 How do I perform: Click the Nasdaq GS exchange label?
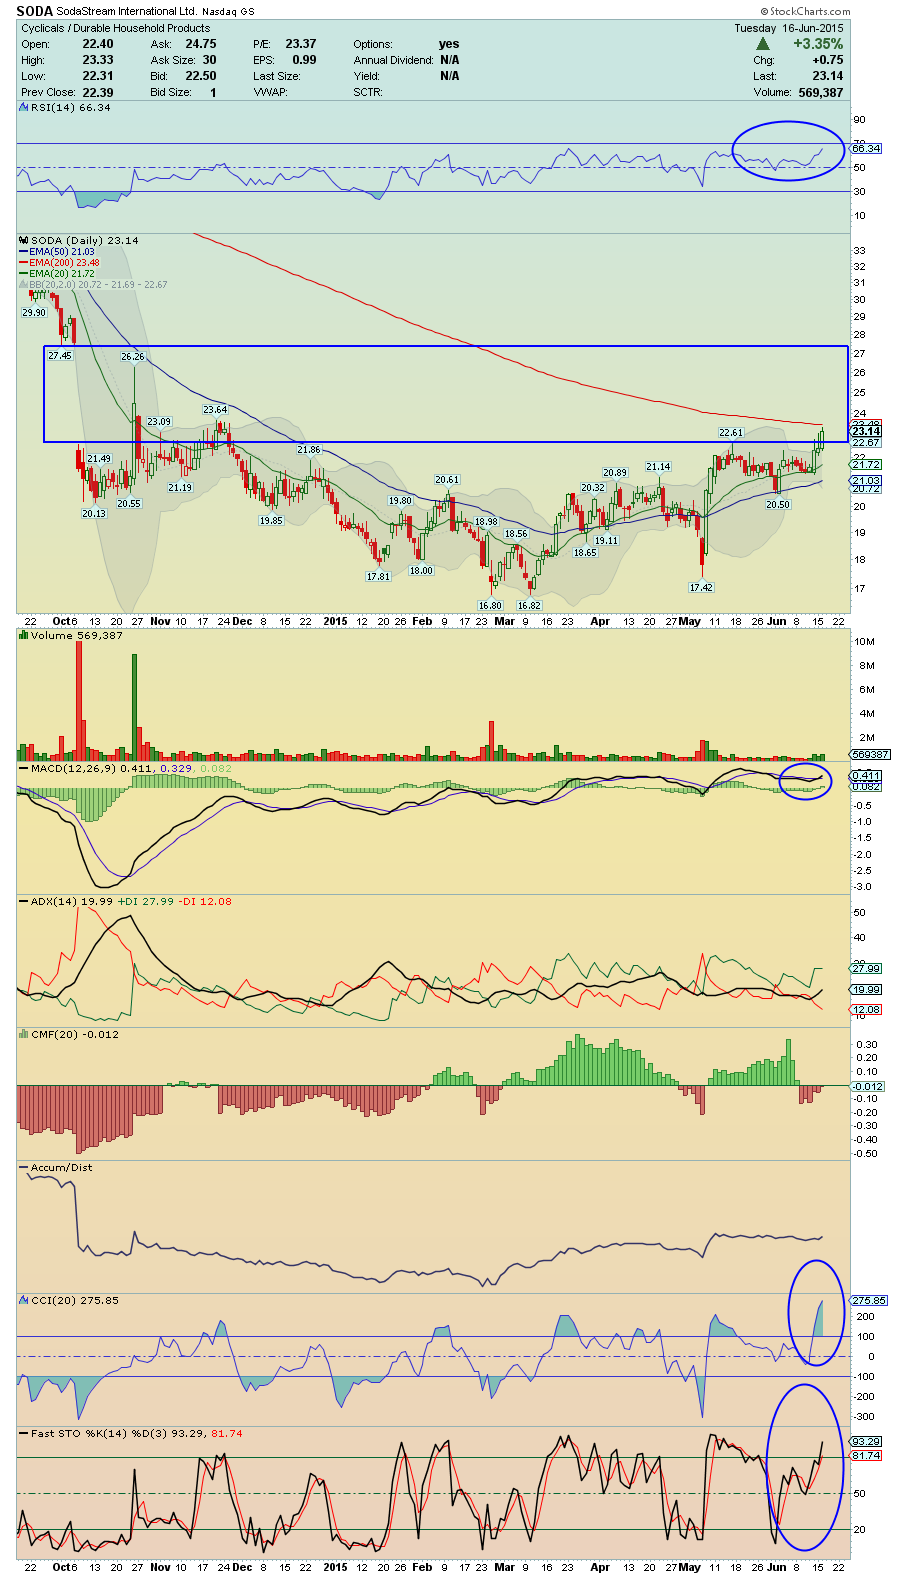tap(228, 12)
